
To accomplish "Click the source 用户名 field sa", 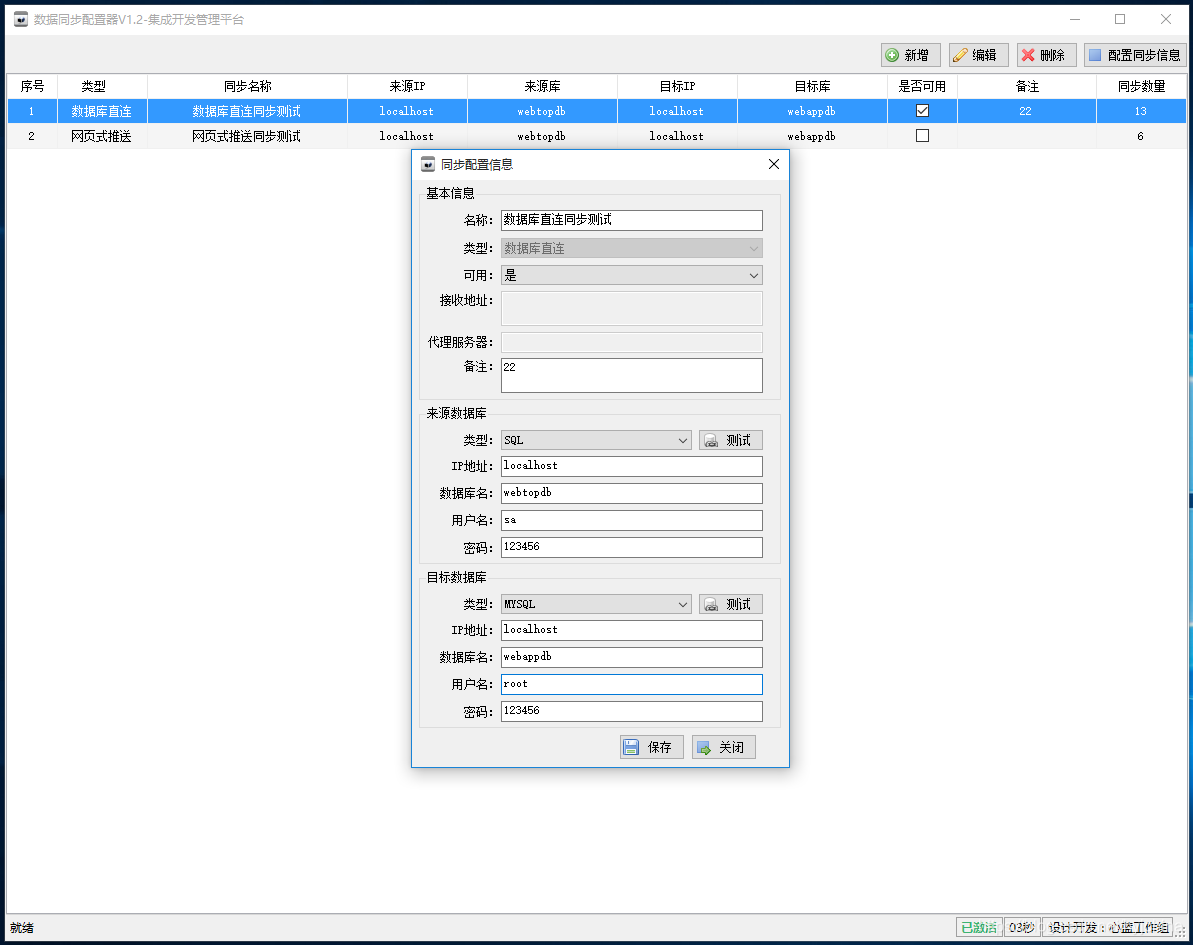I will tap(631, 520).
